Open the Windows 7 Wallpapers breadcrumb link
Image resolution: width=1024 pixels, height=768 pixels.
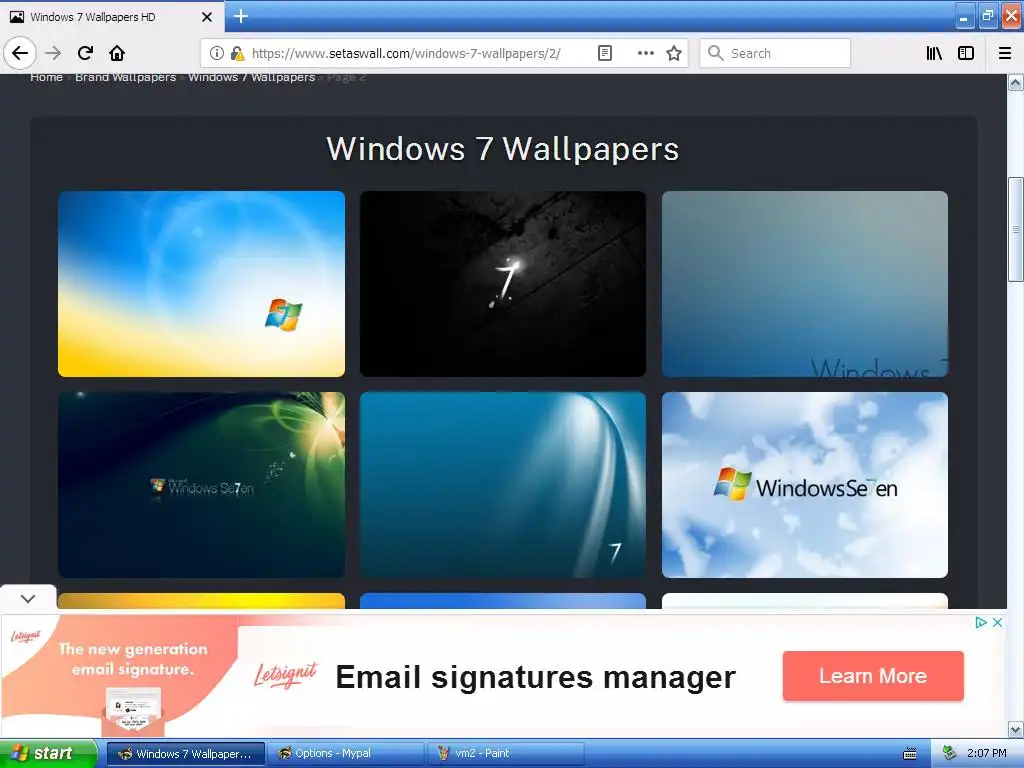(251, 77)
